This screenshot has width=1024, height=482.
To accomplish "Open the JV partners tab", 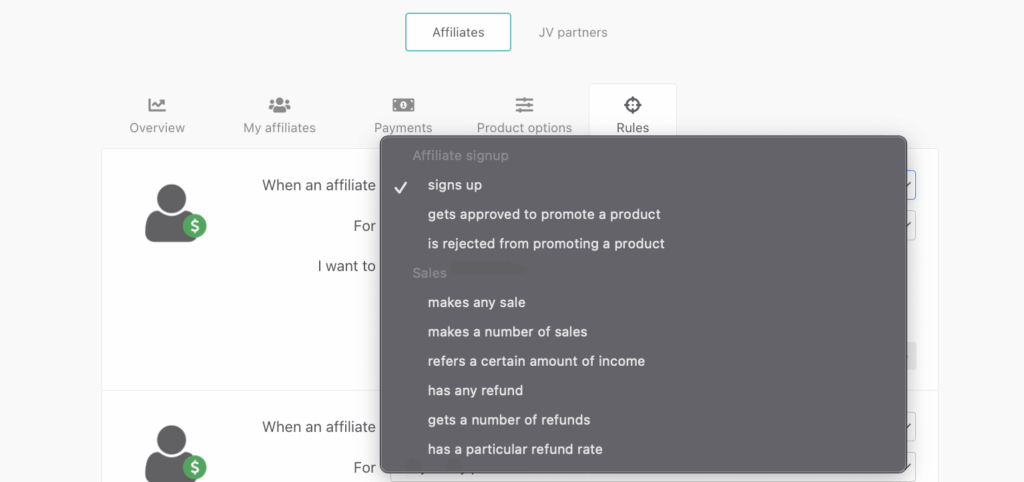I will (x=573, y=32).
